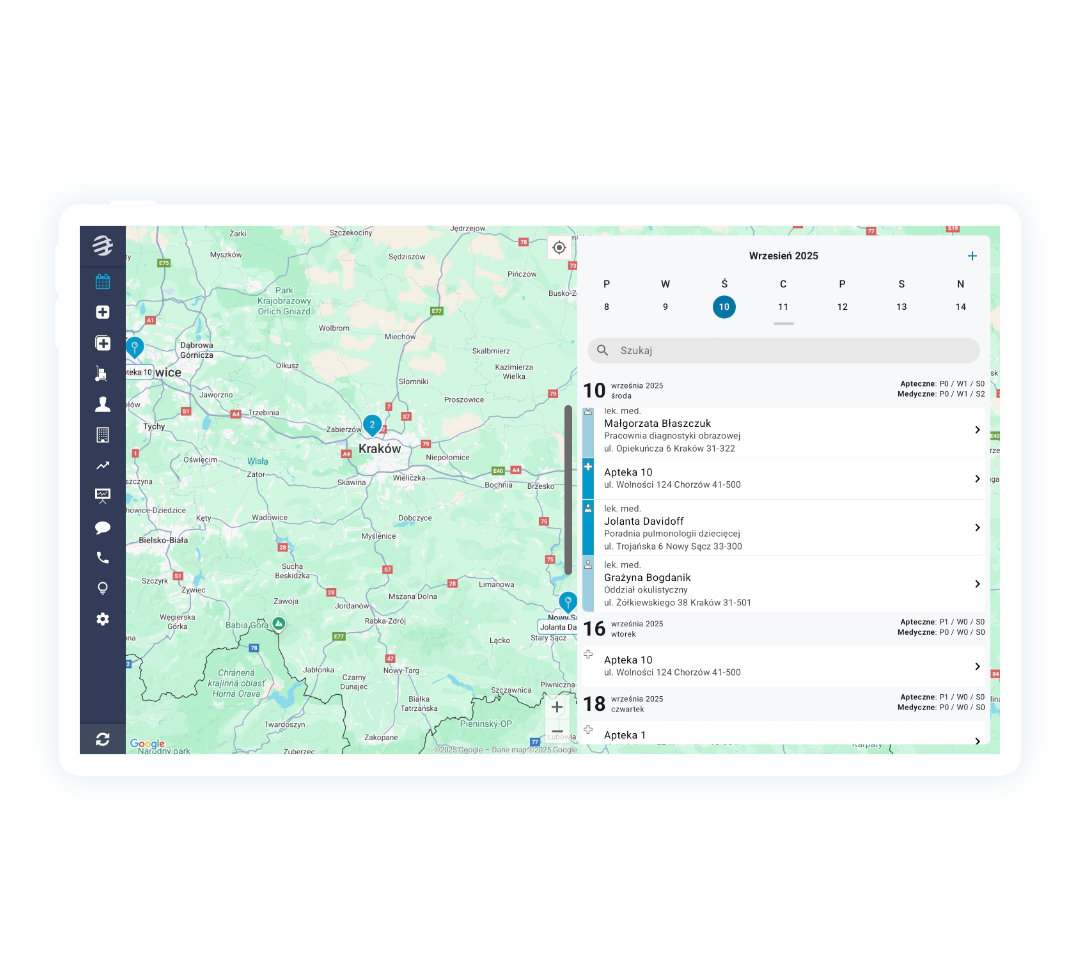Select day 14 in the week strip
Image resolution: width=1080 pixels, height=980 pixels.
(960, 307)
